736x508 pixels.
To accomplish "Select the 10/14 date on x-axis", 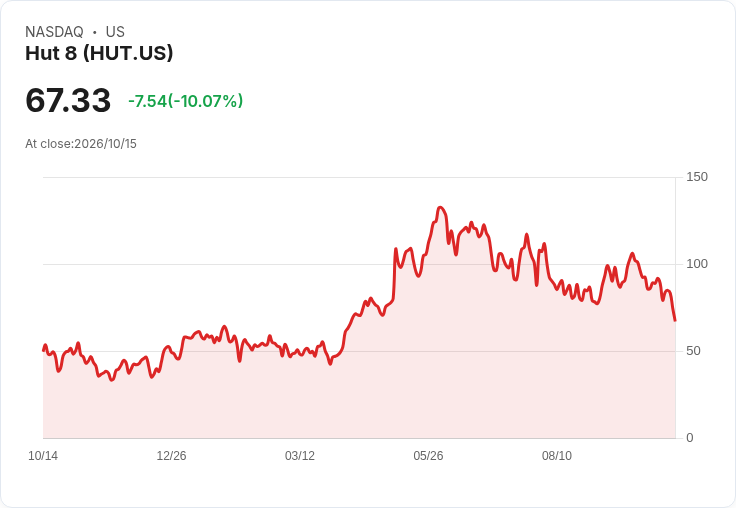I will (x=43, y=456).
